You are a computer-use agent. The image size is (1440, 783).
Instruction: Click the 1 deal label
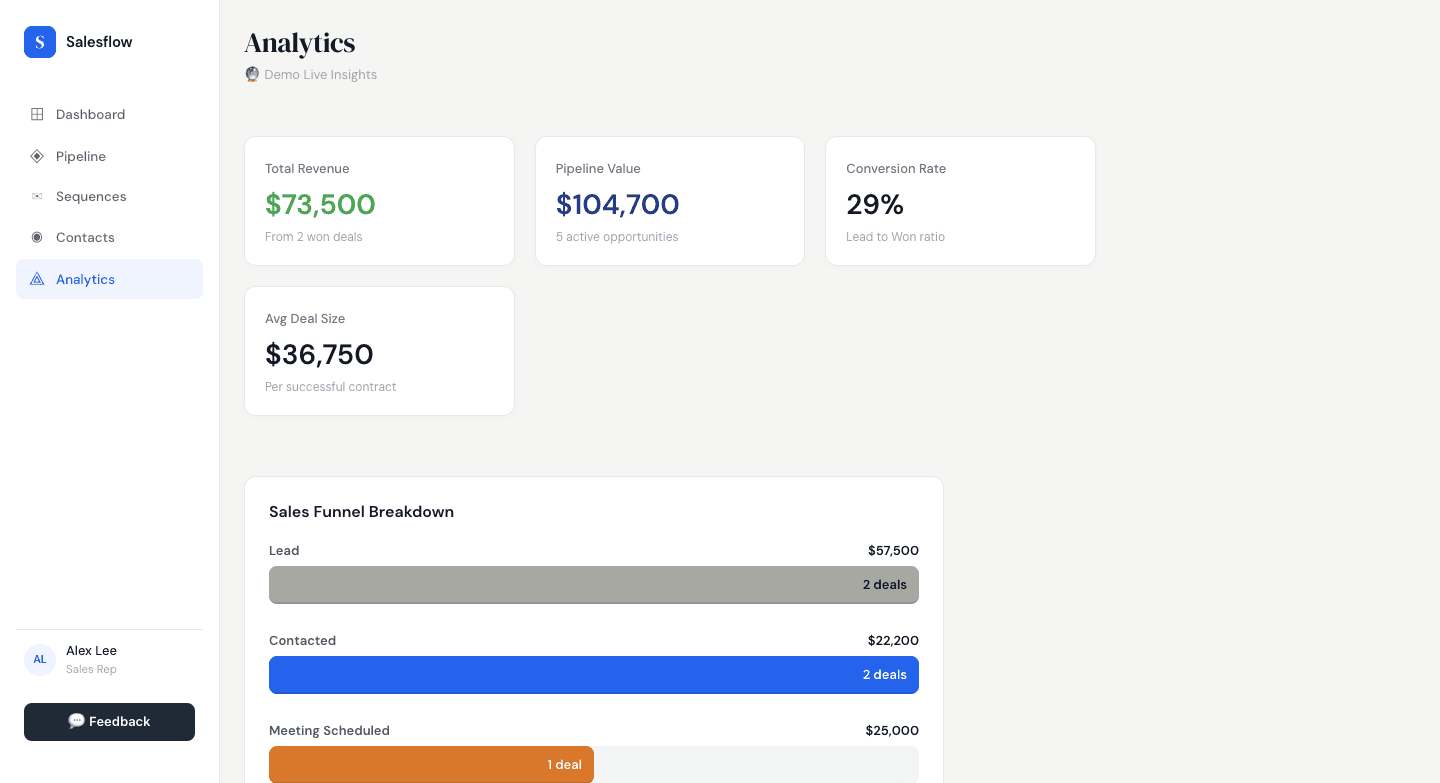(x=564, y=765)
